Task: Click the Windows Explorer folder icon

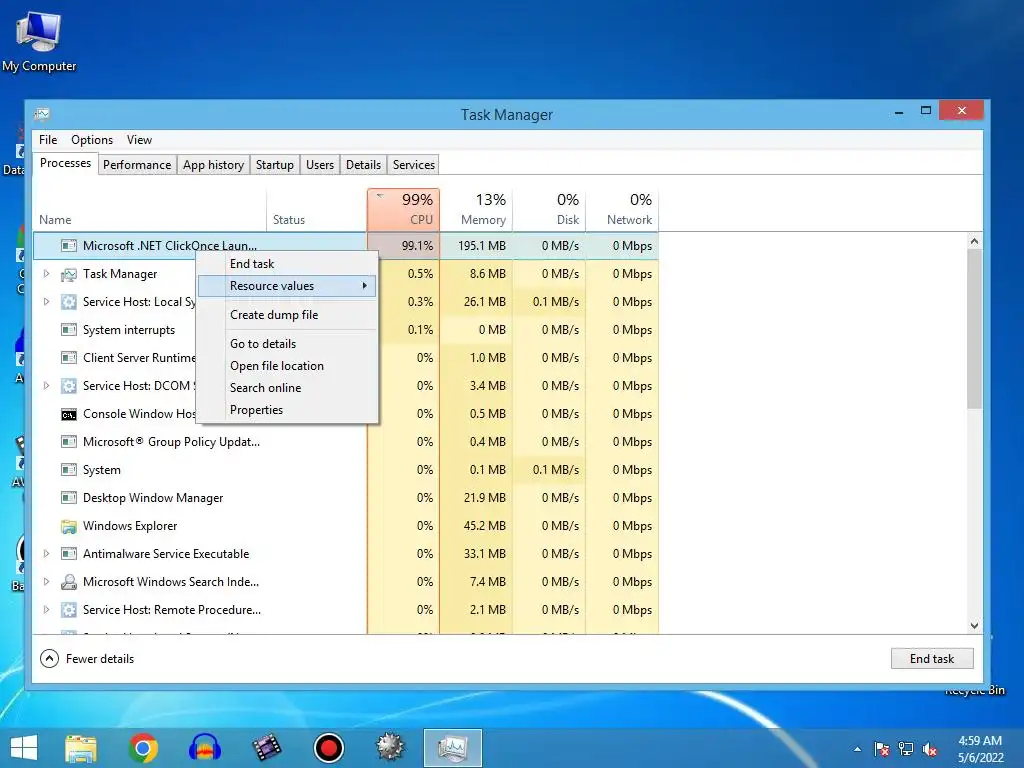Action: pyautogui.click(x=69, y=526)
